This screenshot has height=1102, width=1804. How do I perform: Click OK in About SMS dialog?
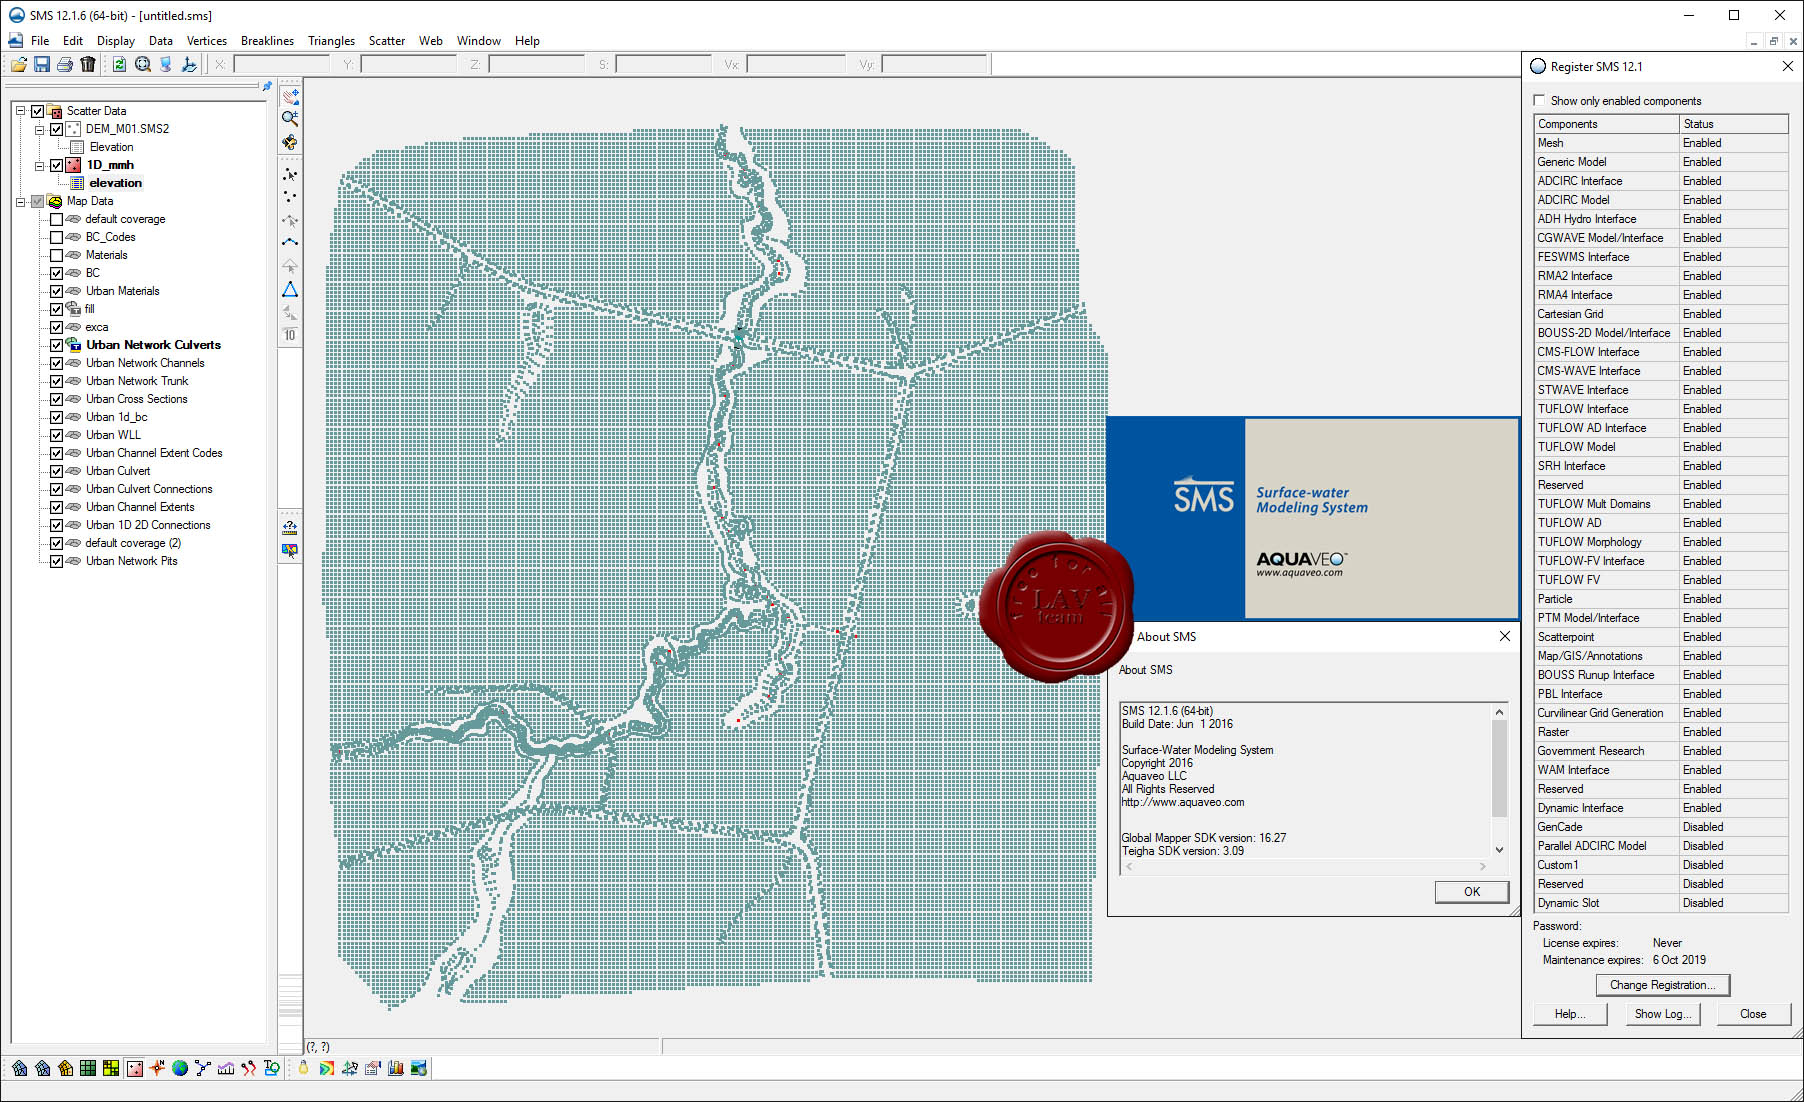click(1471, 891)
